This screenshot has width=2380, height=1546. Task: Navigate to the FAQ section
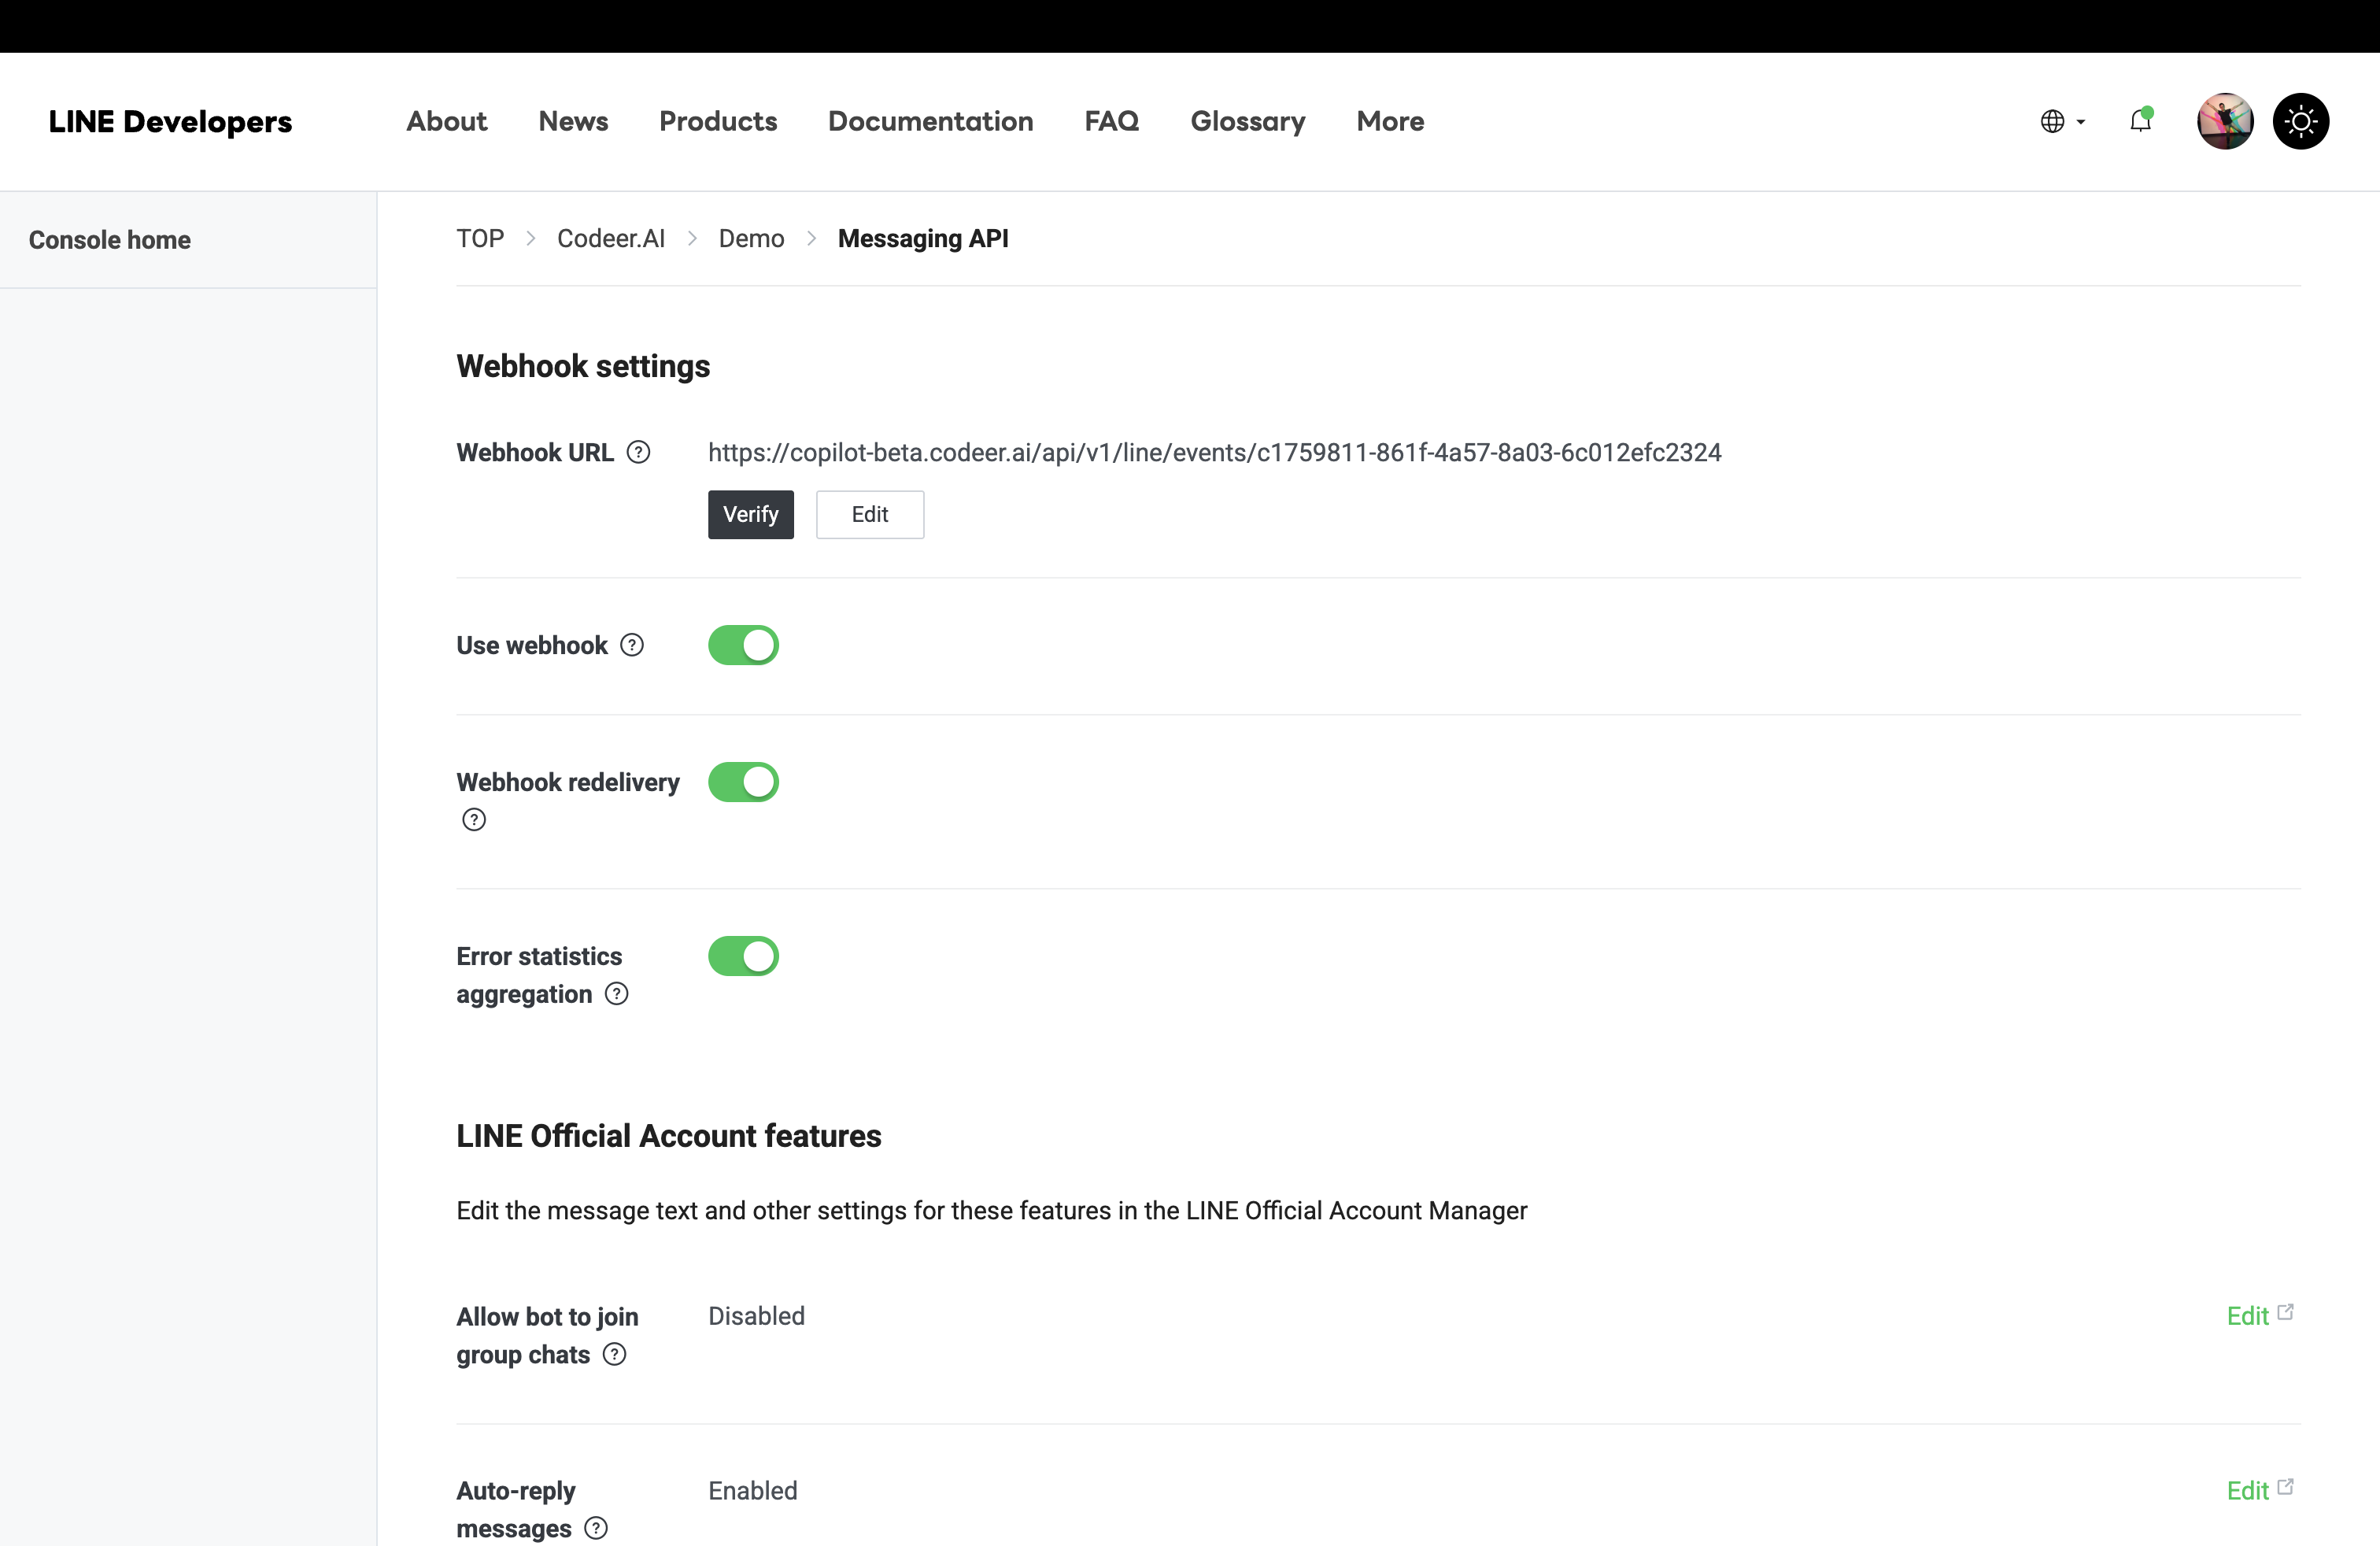point(1111,121)
